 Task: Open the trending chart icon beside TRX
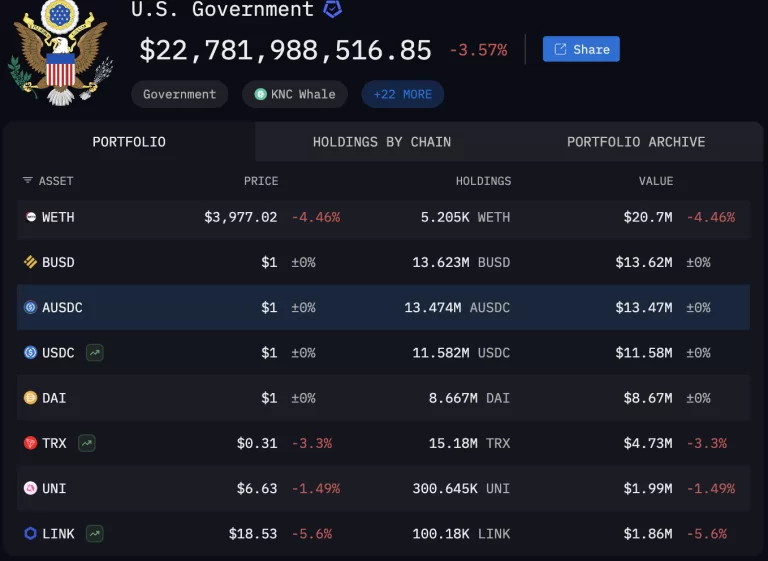tap(87, 443)
